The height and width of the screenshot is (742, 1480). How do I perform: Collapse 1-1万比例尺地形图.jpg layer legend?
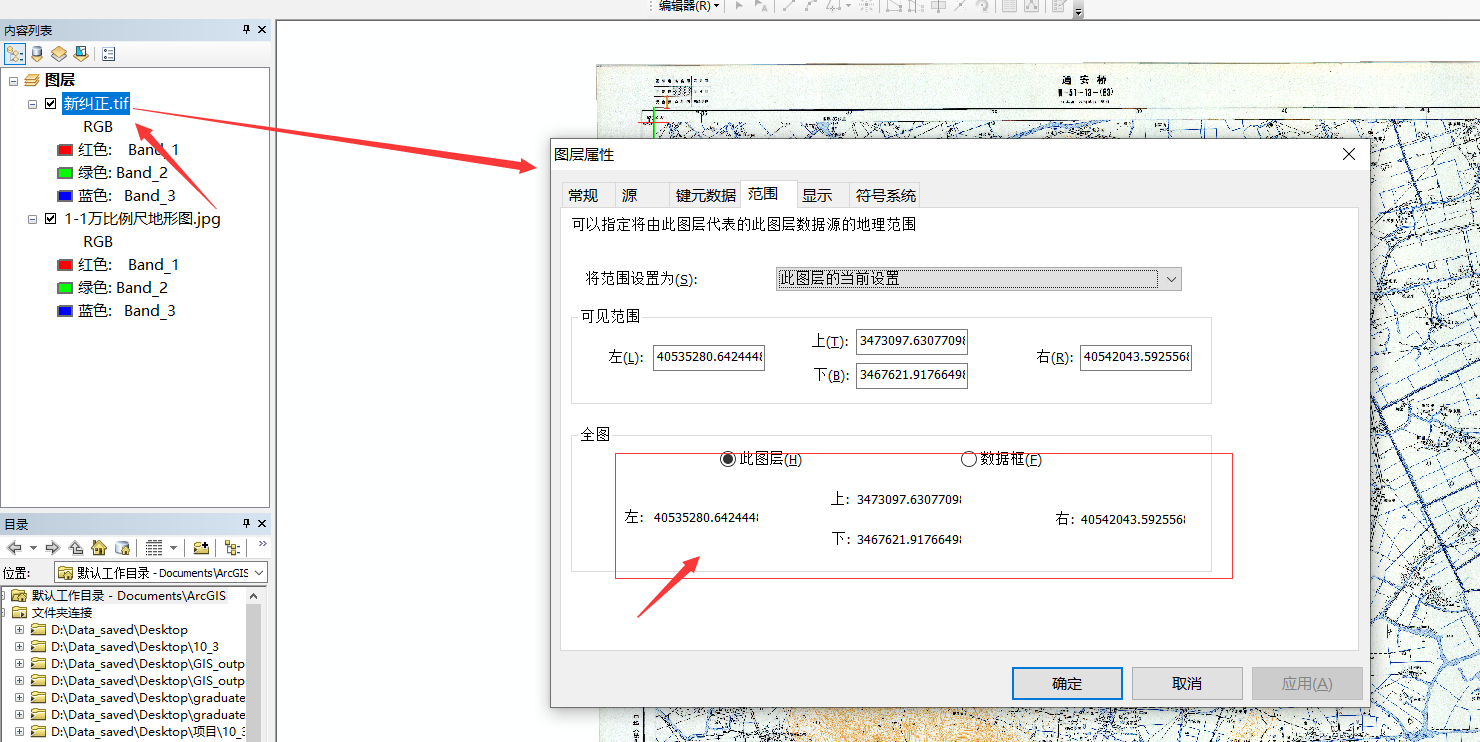click(x=32, y=219)
